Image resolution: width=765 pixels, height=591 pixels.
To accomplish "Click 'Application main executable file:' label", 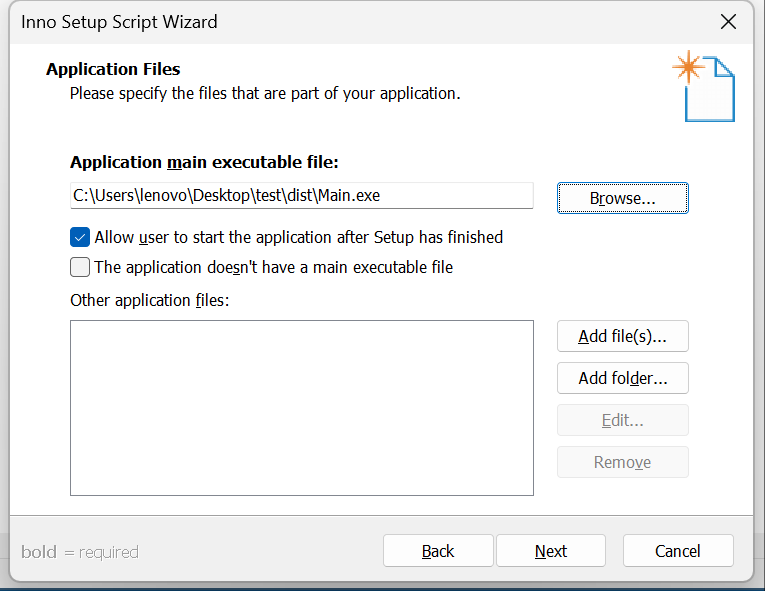I will (x=204, y=162).
